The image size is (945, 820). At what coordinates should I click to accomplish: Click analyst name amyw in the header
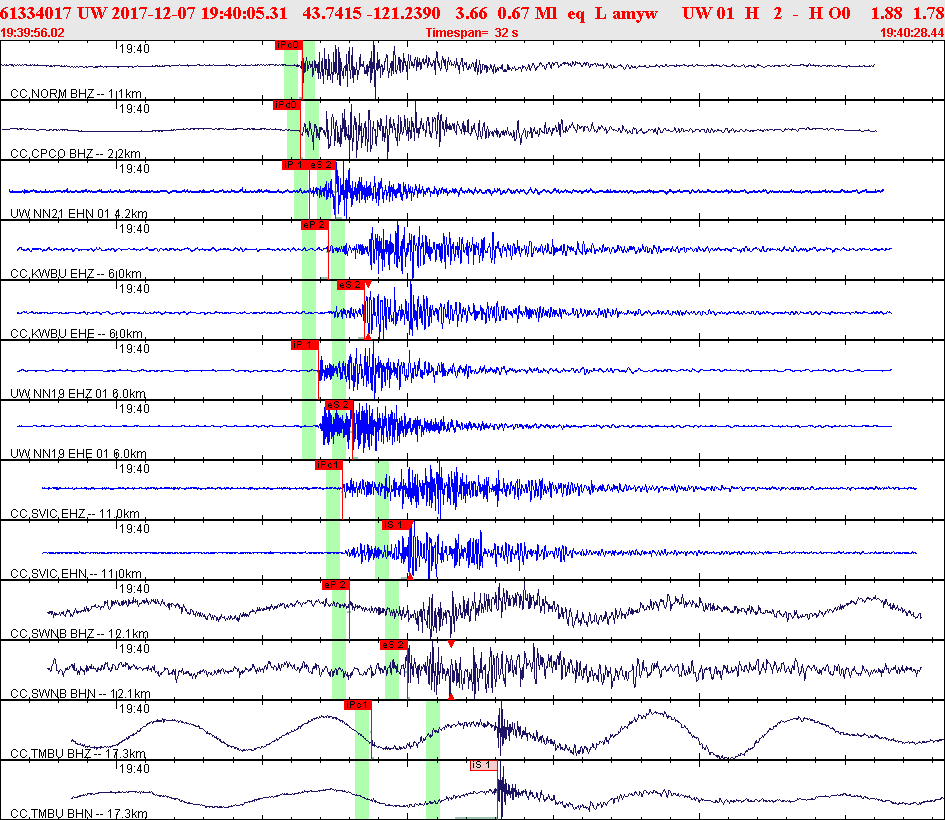pyautogui.click(x=635, y=13)
